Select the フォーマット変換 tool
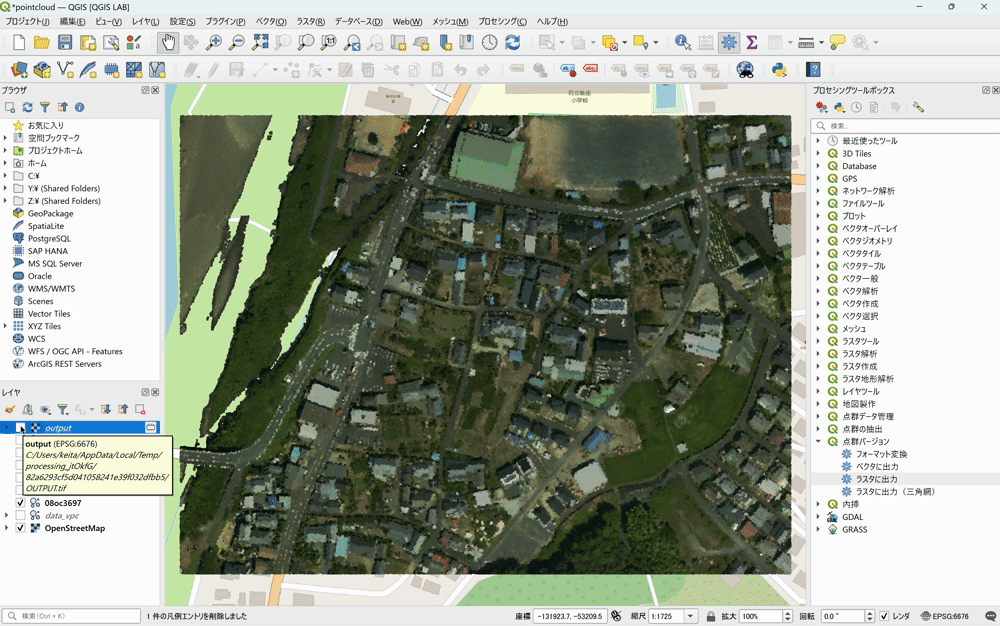The image size is (1000, 626). pos(881,454)
